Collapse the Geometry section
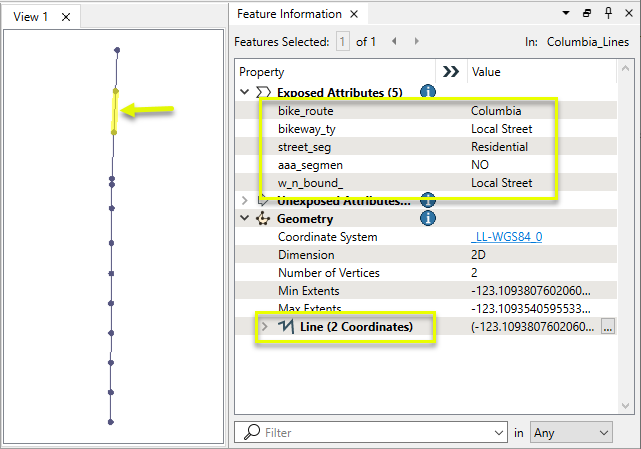The height and width of the screenshot is (449, 641). point(246,219)
